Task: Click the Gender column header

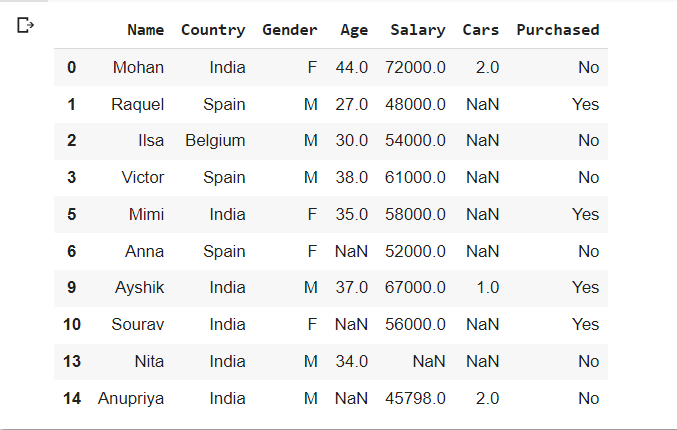Action: [290, 30]
